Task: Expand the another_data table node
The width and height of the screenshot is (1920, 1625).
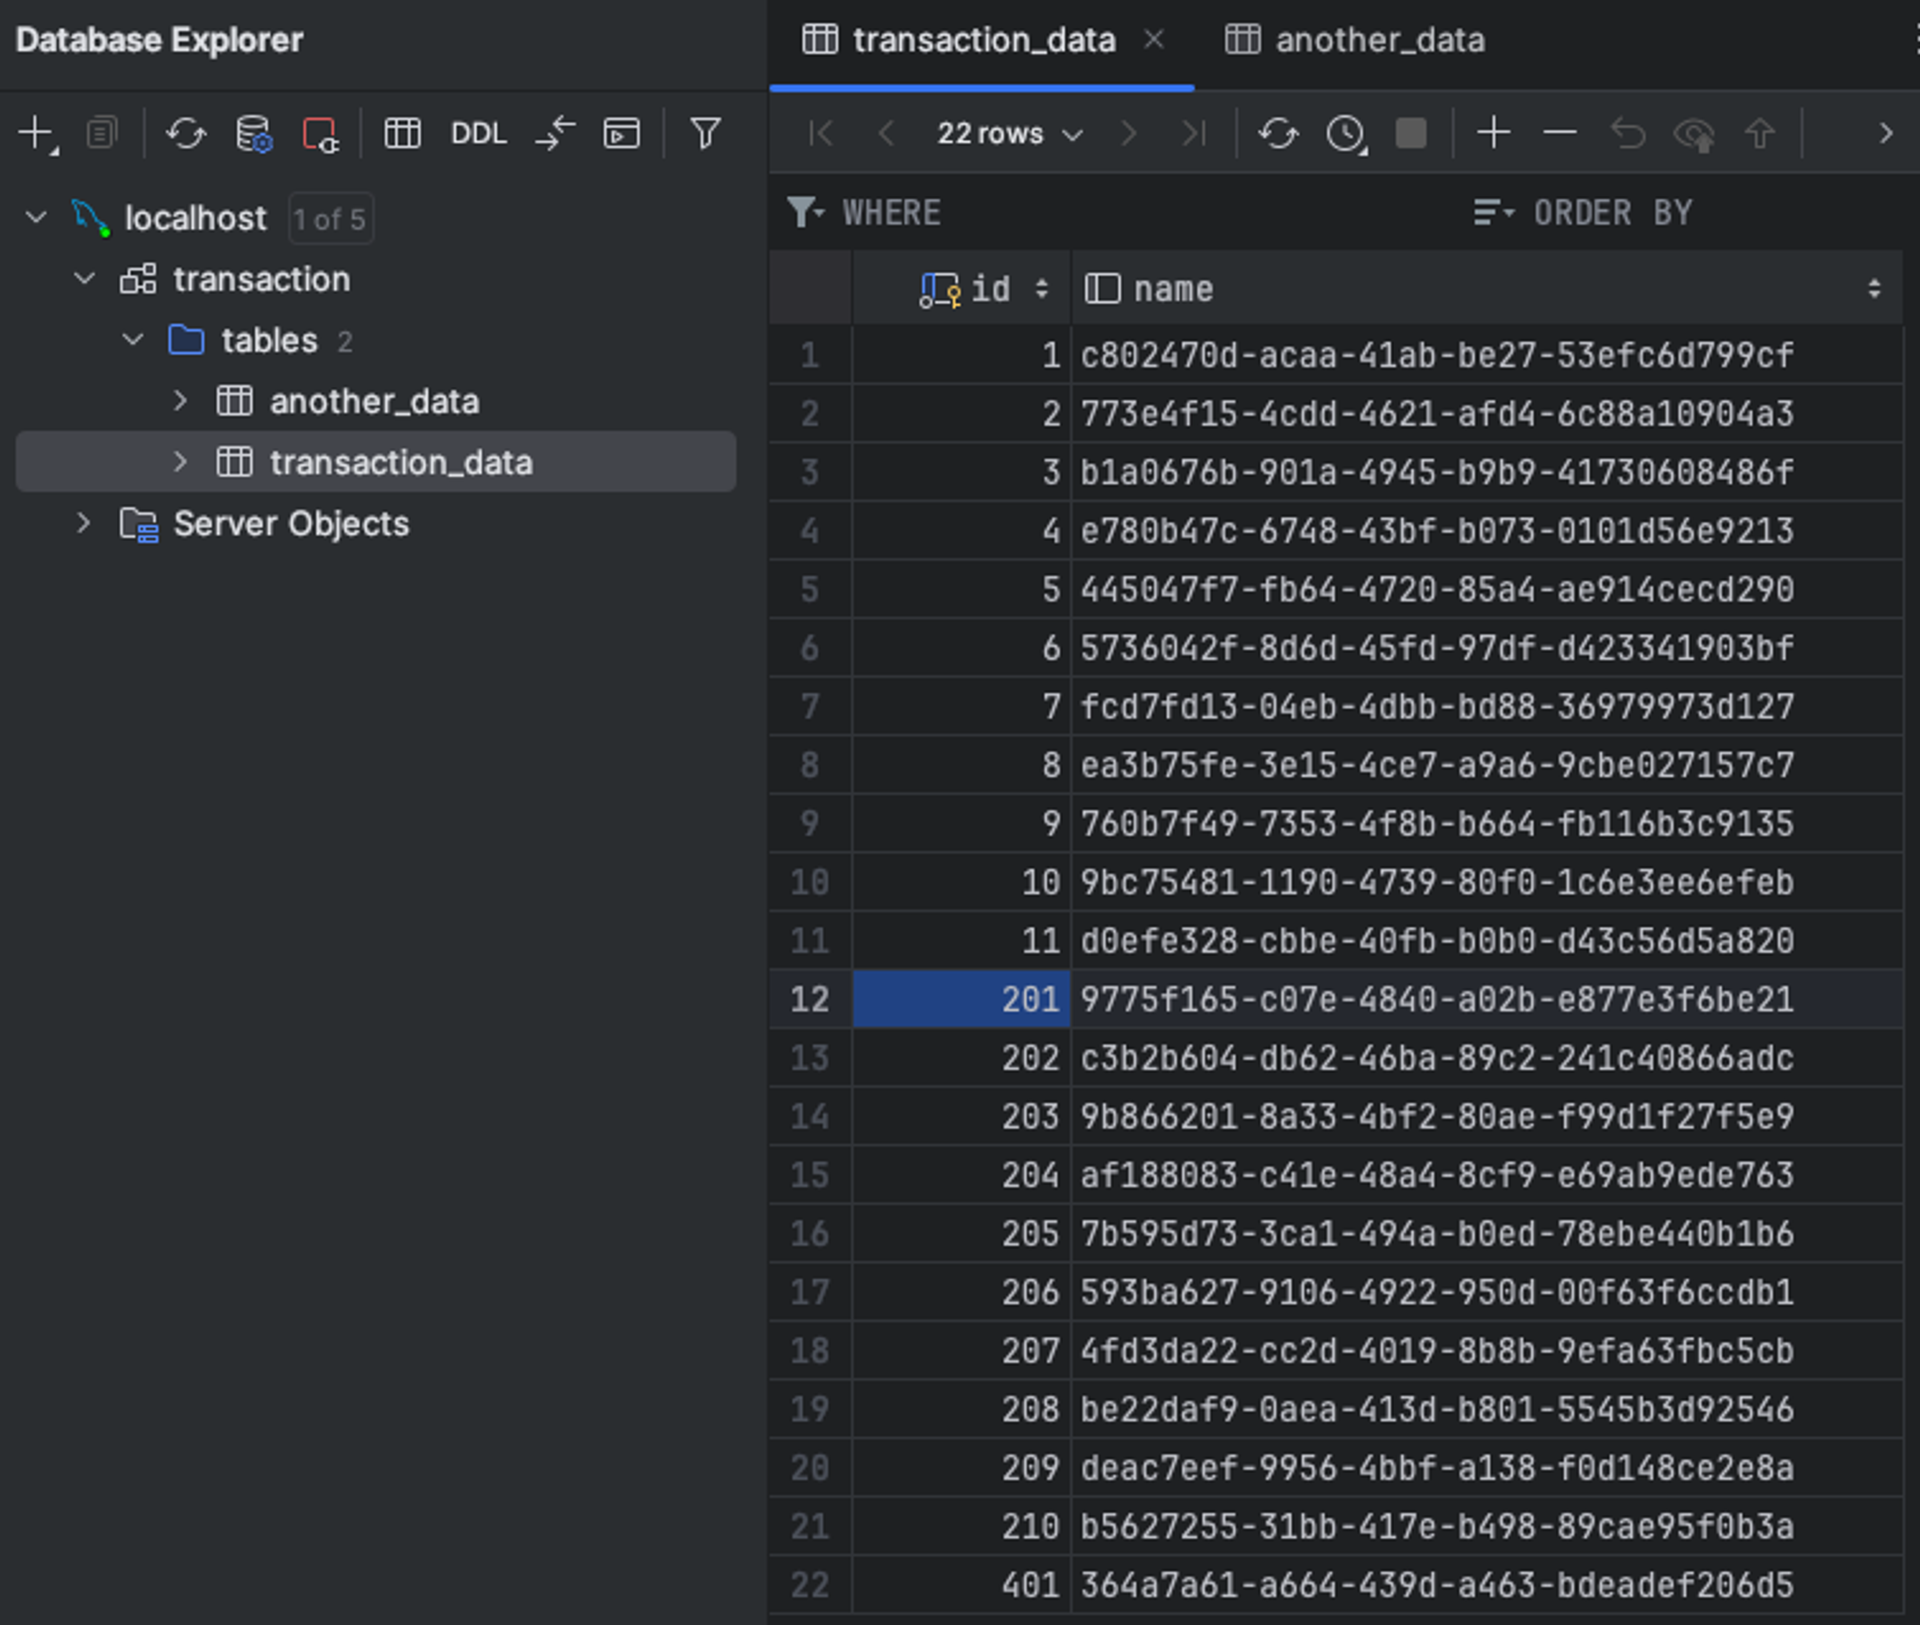Action: point(180,401)
